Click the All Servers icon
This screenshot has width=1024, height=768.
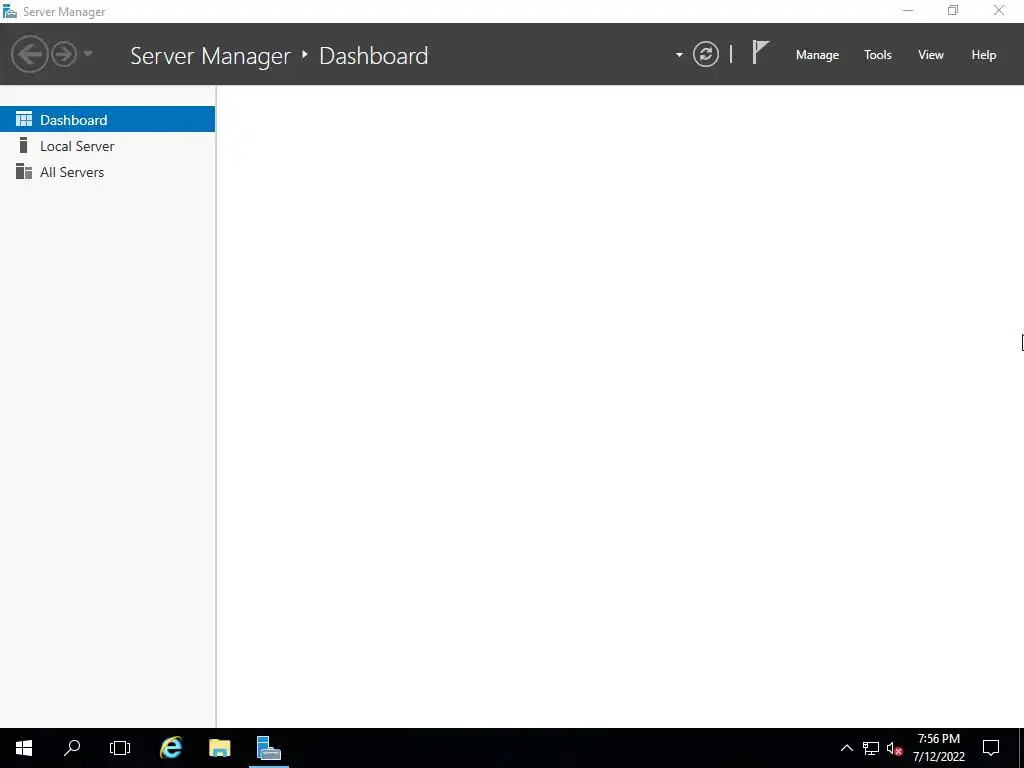pos(24,171)
